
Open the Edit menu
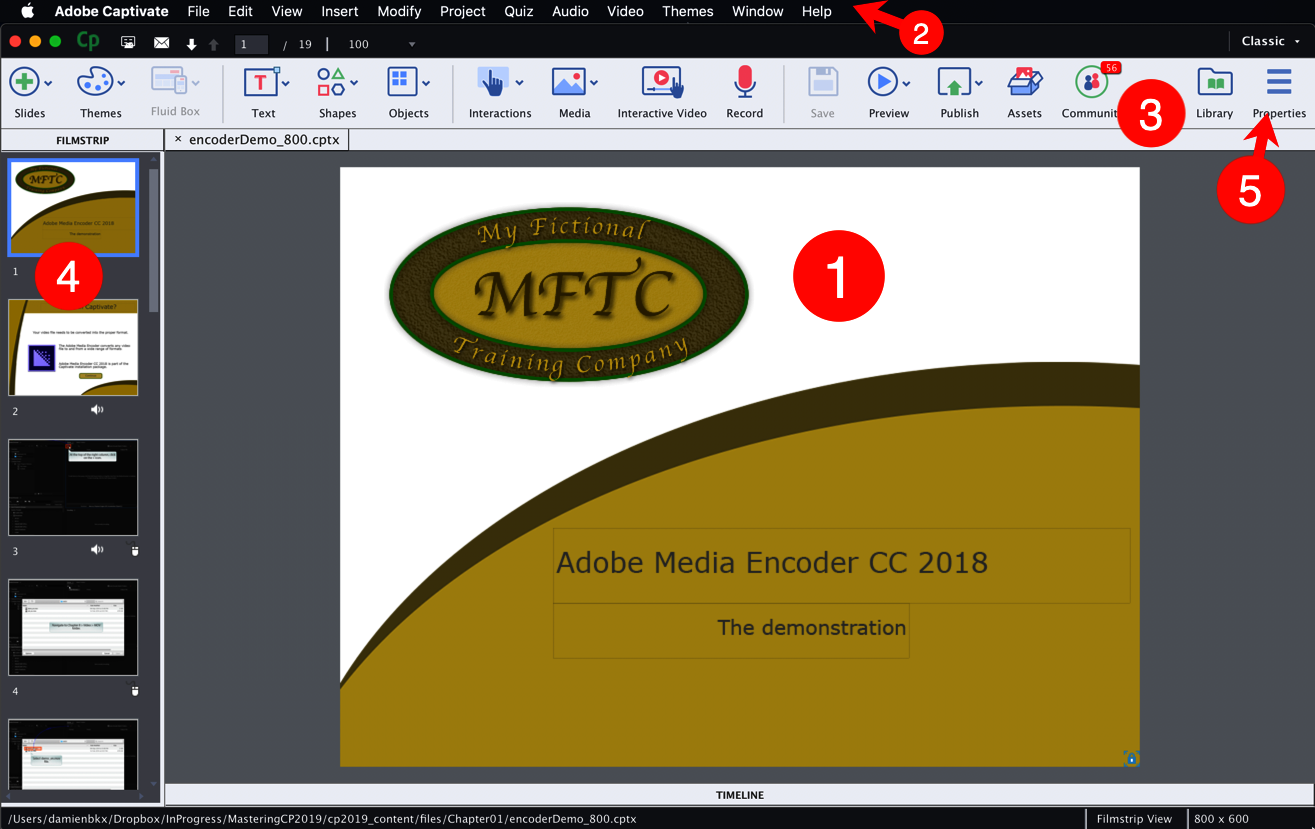(240, 11)
